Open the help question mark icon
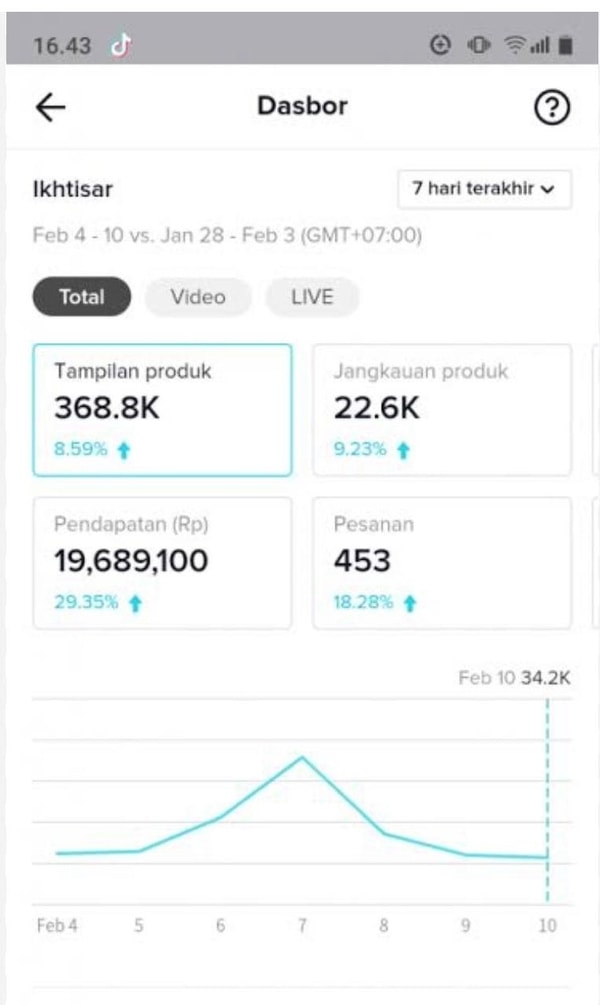This screenshot has height=1005, width=600. (551, 107)
